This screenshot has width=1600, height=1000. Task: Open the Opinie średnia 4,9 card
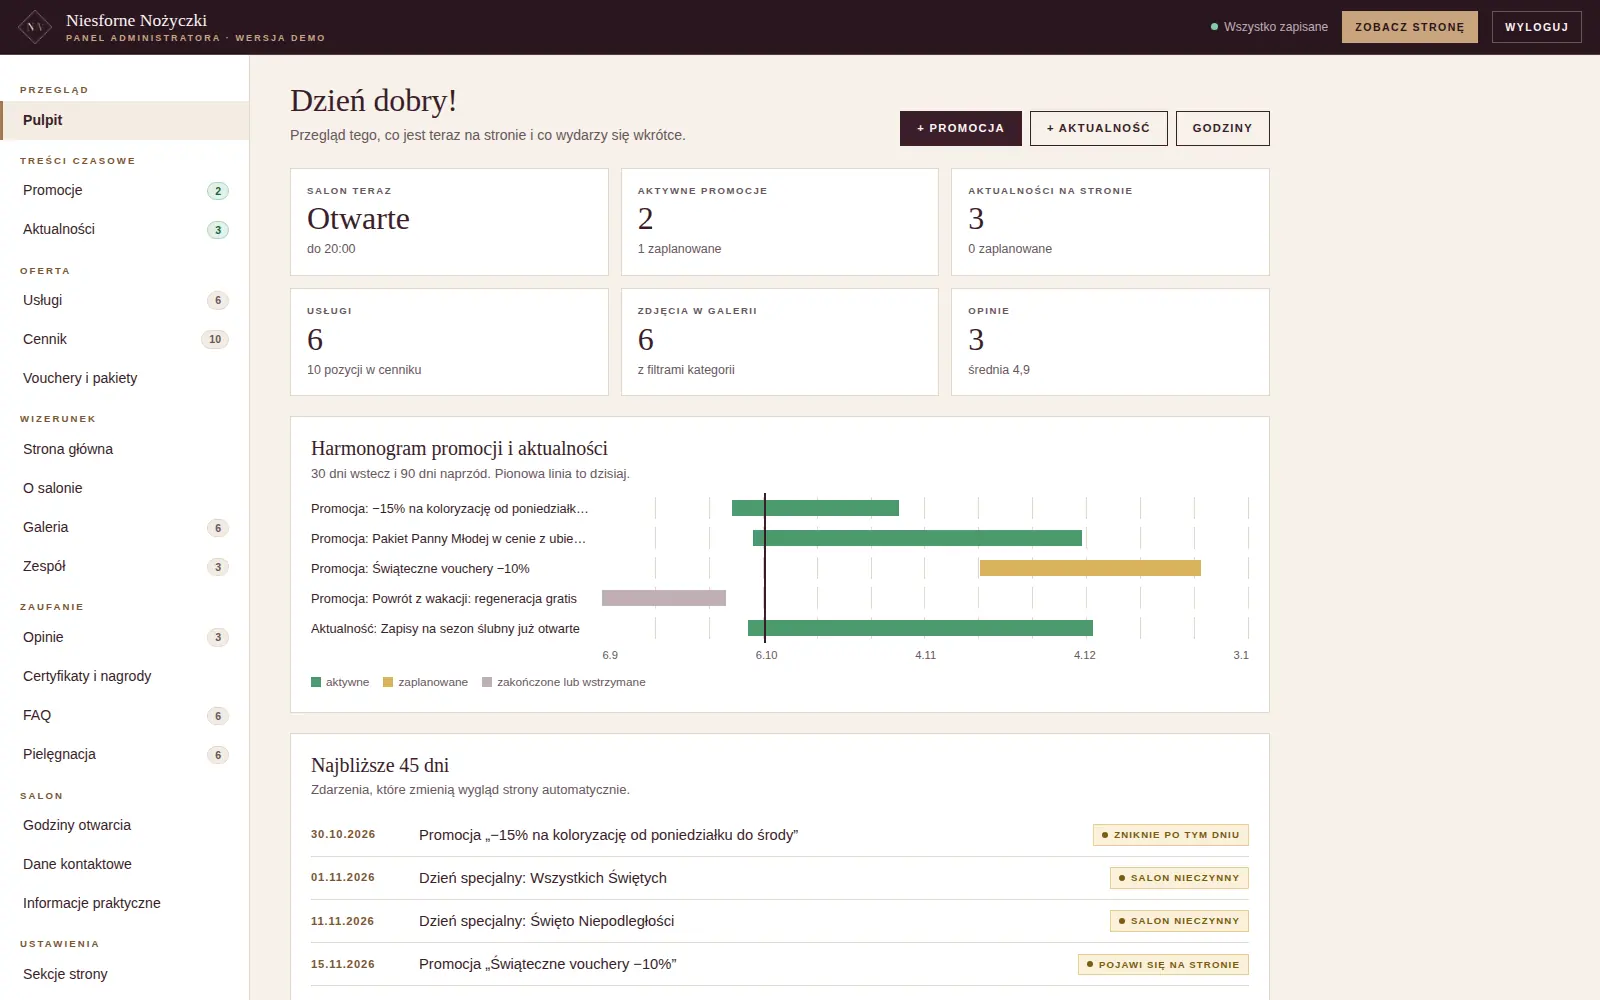point(1110,342)
